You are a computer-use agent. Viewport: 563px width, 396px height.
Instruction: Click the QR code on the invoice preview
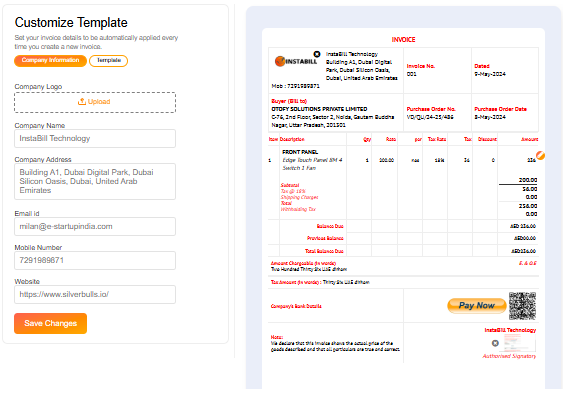522,306
